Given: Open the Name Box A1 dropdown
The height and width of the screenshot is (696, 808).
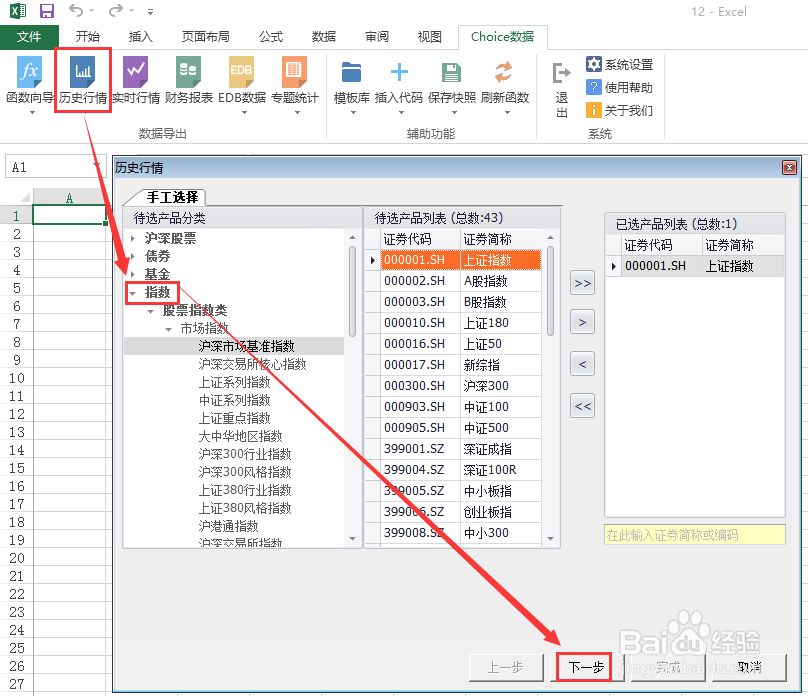Looking at the screenshot, I should [96, 166].
